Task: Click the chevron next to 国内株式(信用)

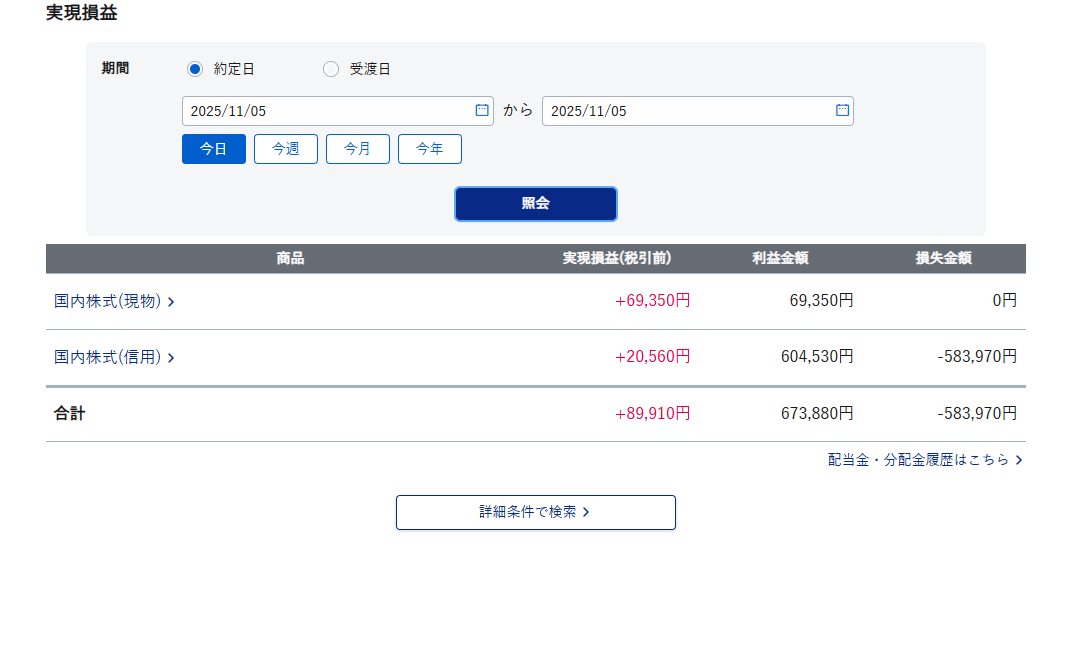Action: 171,358
